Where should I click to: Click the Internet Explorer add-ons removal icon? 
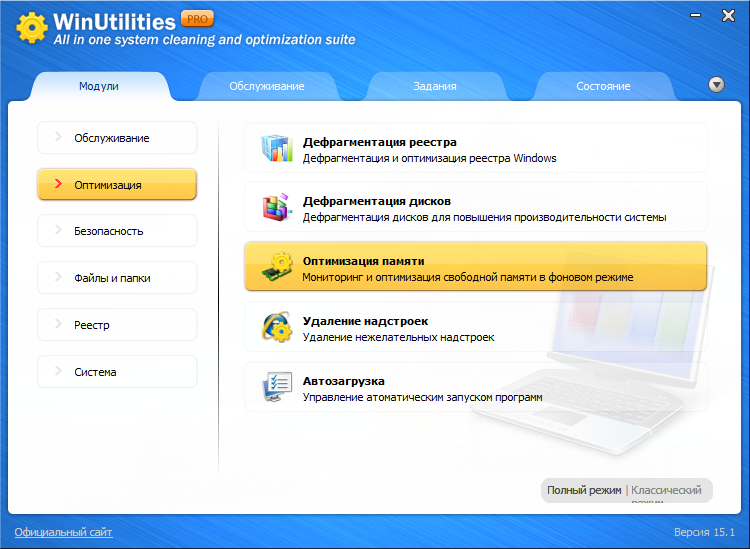pyautogui.click(x=277, y=327)
